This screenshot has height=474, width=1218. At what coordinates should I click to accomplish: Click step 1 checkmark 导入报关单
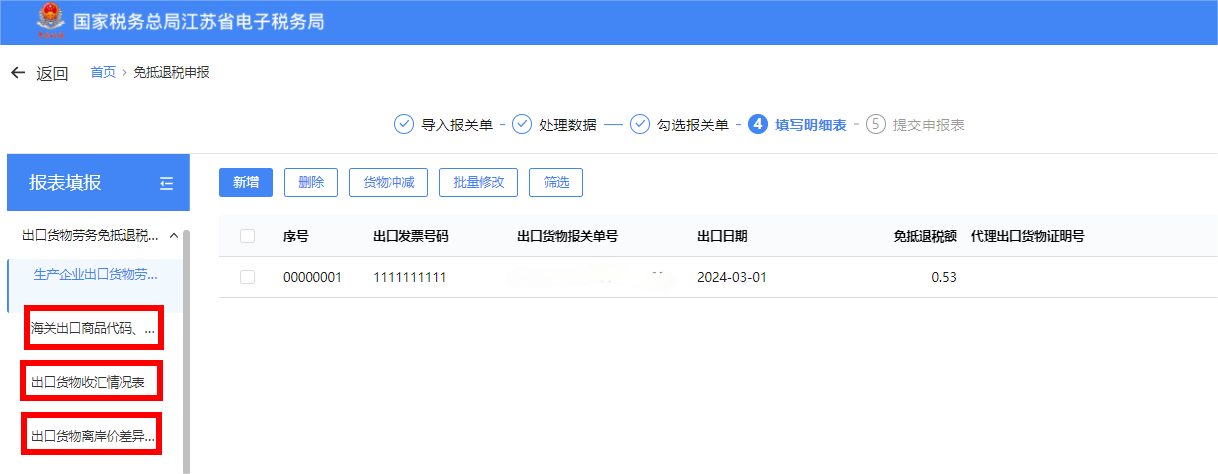tap(403, 125)
